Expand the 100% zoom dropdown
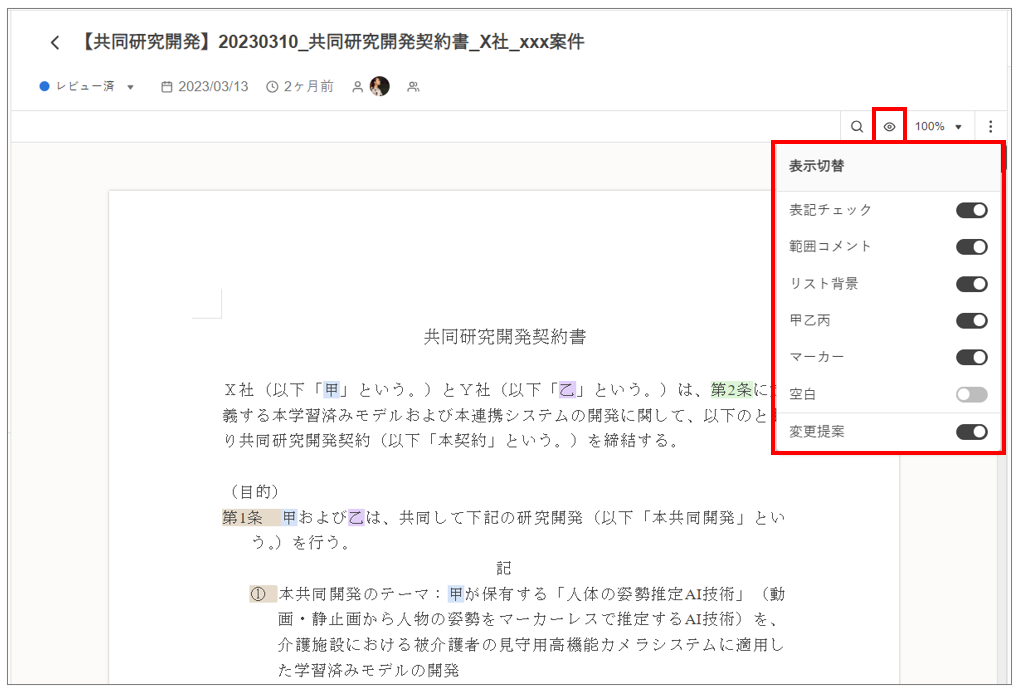 pos(938,127)
